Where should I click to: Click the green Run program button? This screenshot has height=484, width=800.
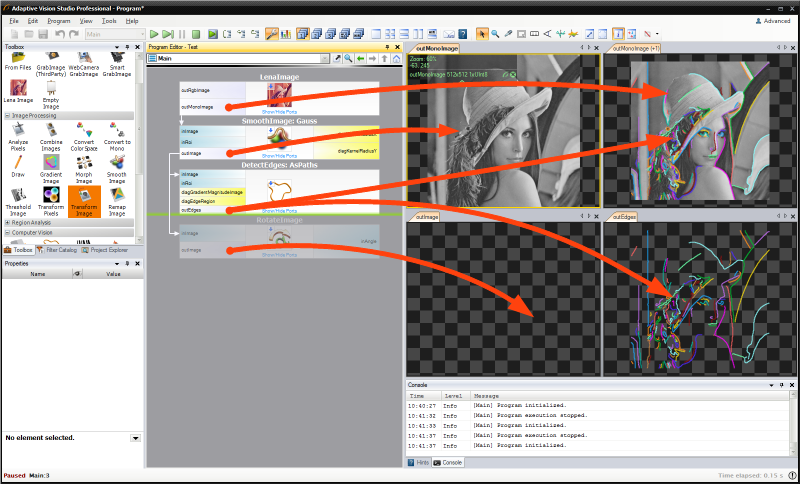(x=154, y=34)
